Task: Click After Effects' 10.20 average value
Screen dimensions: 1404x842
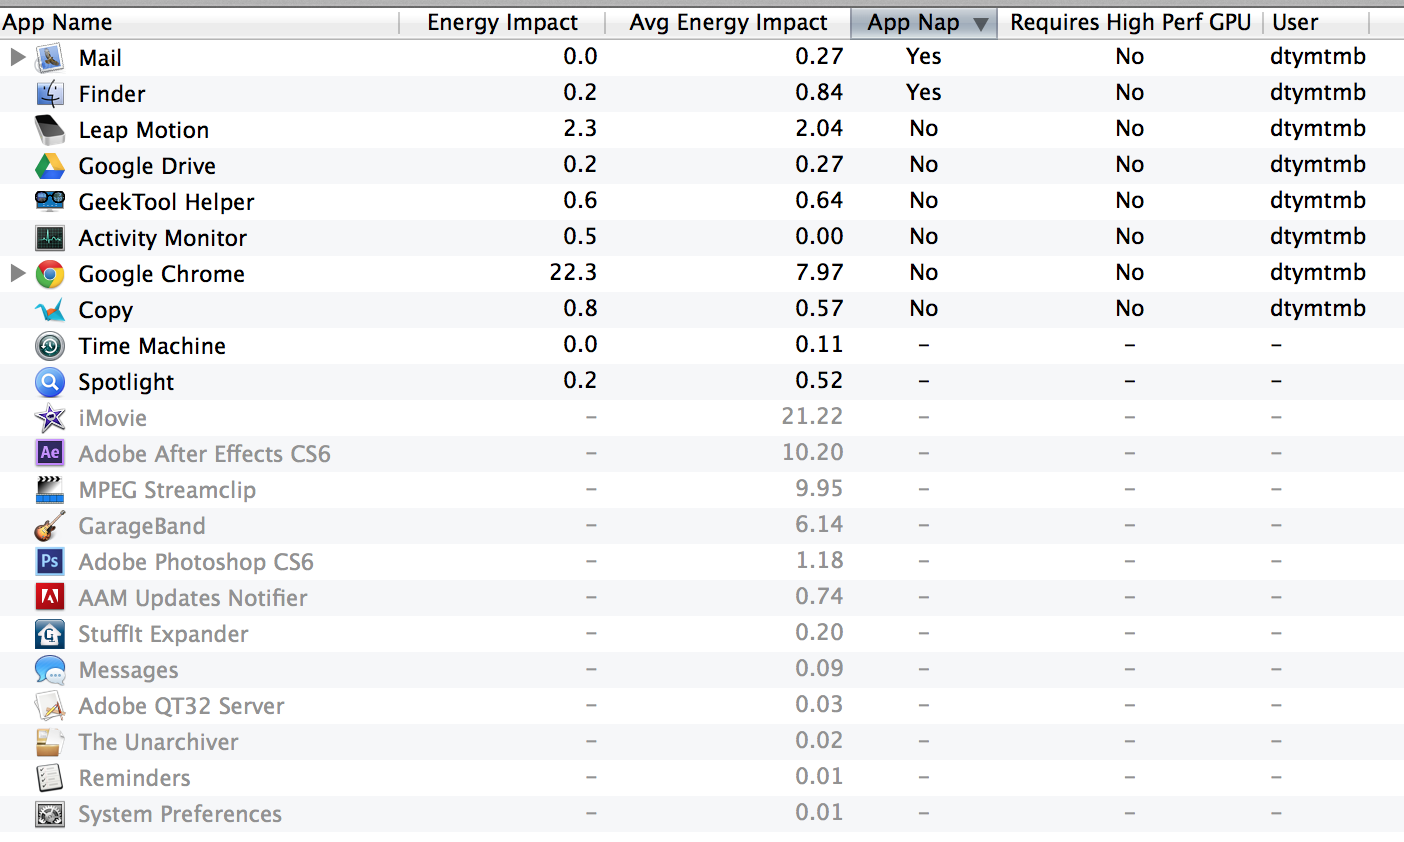Action: point(812,452)
